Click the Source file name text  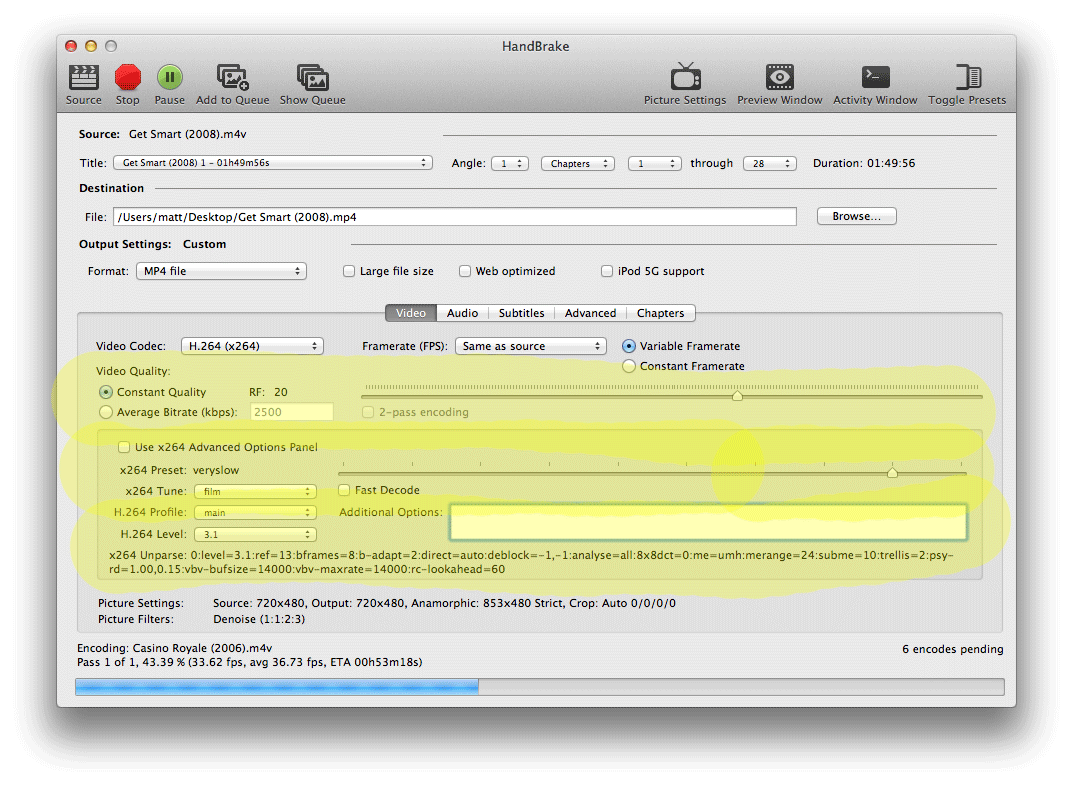point(188,134)
